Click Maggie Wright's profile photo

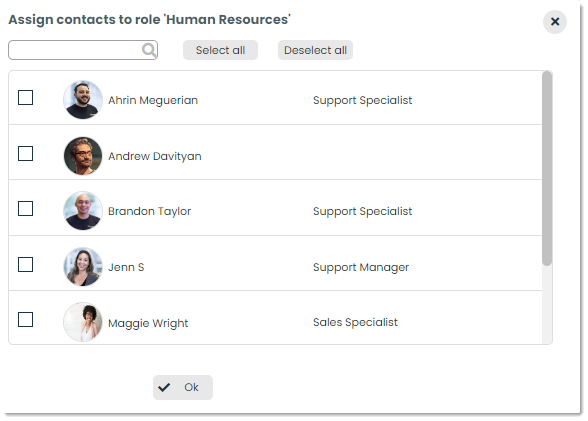pos(83,322)
